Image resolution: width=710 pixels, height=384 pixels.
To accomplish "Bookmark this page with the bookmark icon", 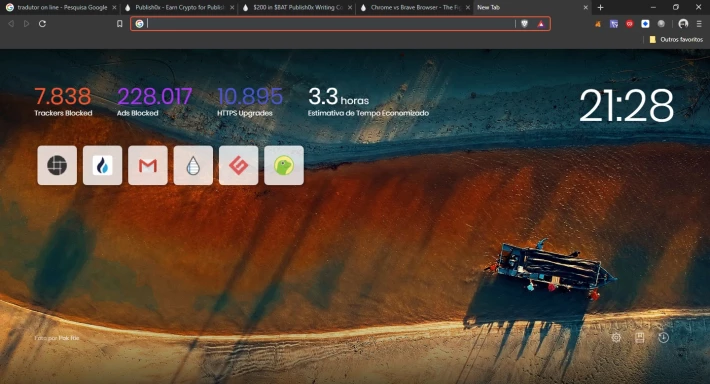I will [120, 24].
